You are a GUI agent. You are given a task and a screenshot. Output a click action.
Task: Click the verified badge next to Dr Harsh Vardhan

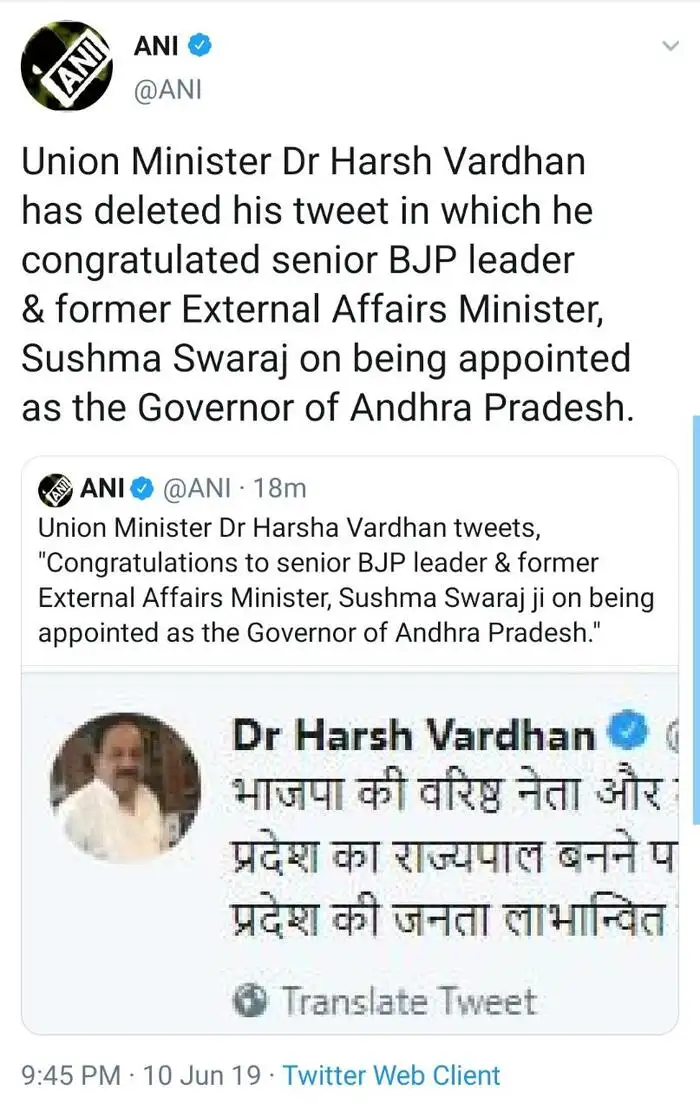tap(627, 733)
